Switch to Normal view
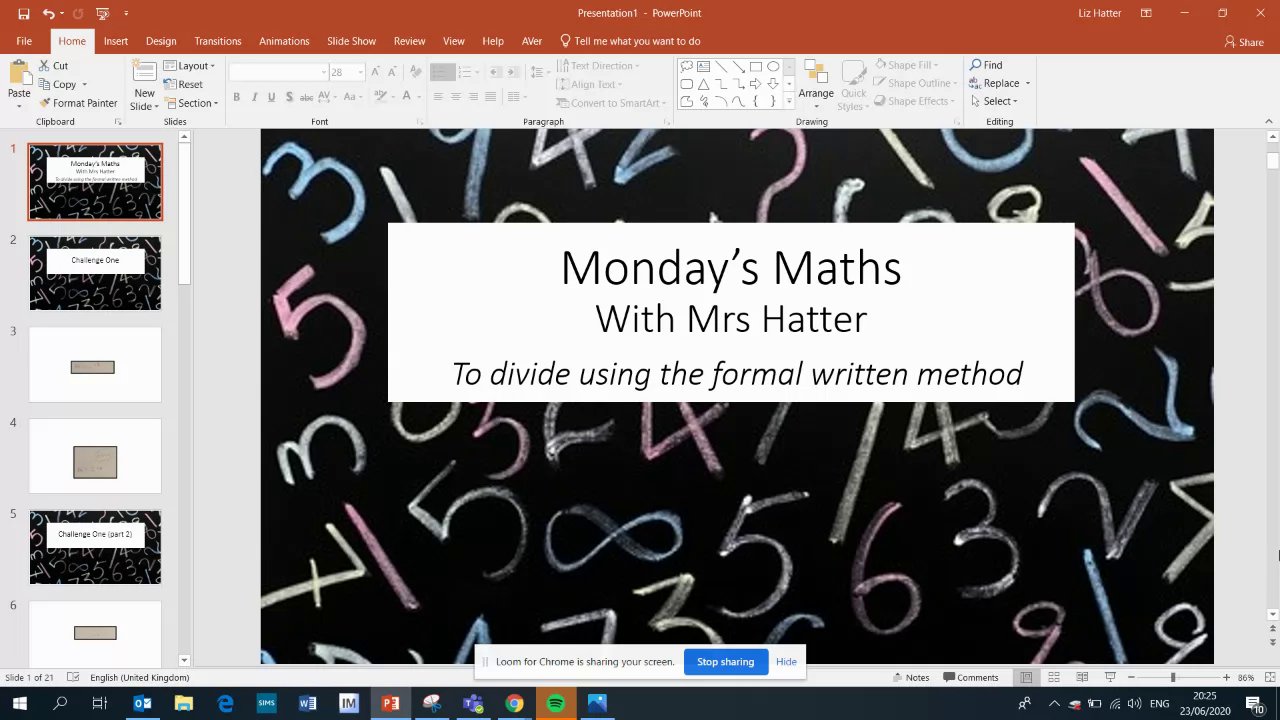 tap(1026, 677)
